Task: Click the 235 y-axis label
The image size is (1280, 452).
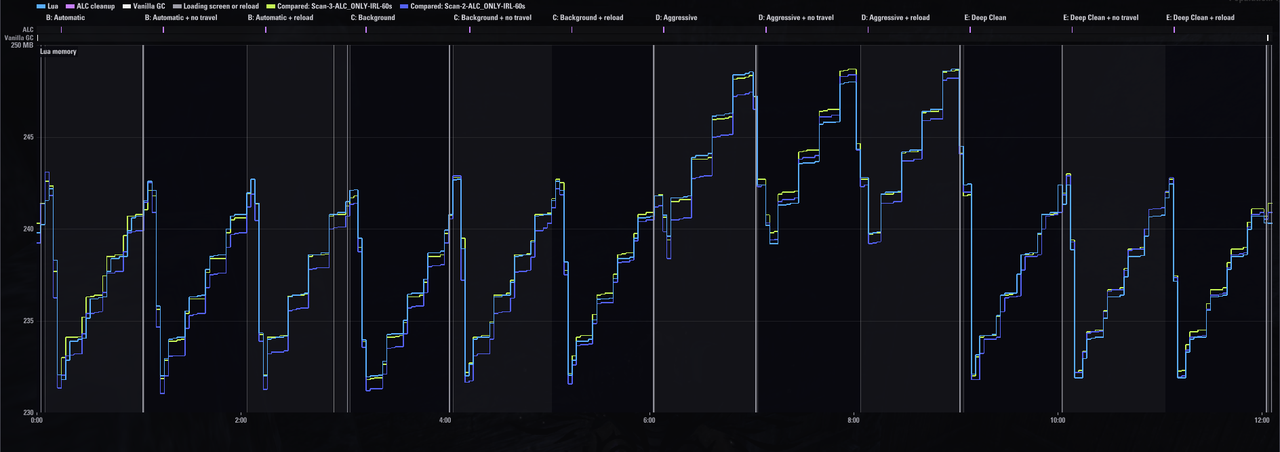Action: (x=29, y=321)
